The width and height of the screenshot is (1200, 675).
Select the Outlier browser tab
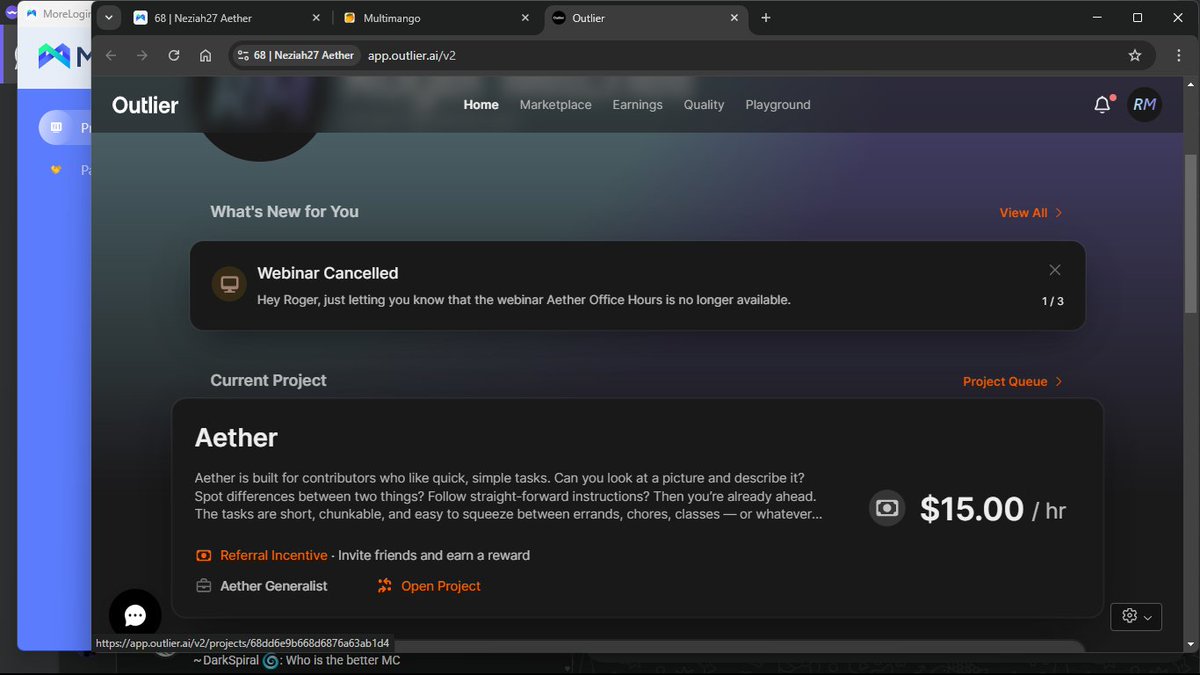(645, 18)
